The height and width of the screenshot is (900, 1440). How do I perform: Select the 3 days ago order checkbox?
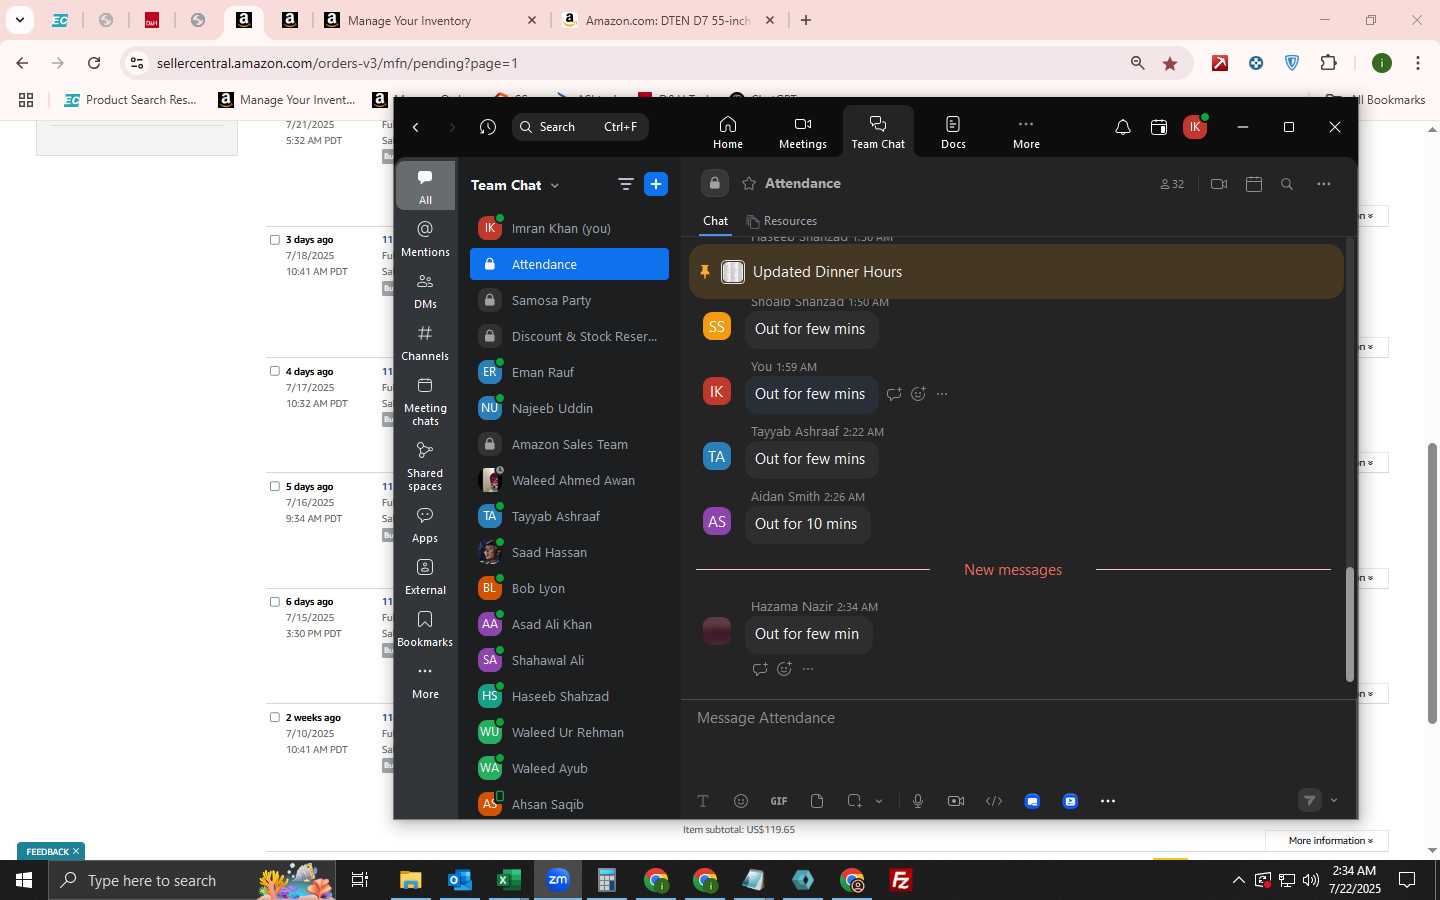[x=275, y=240]
